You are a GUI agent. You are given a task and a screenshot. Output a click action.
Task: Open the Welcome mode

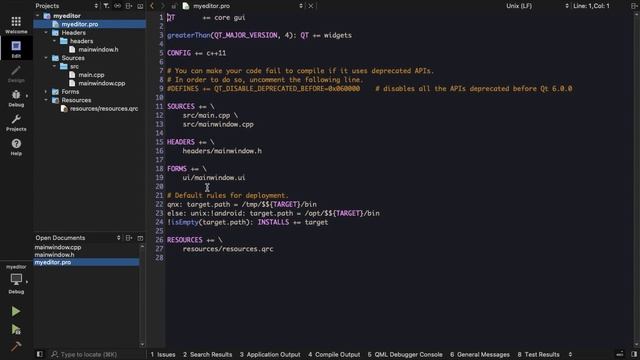(x=16, y=25)
